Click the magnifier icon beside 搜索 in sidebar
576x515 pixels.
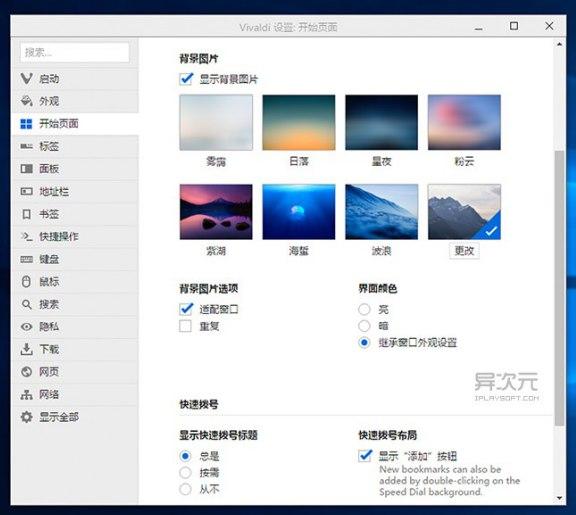(26, 305)
